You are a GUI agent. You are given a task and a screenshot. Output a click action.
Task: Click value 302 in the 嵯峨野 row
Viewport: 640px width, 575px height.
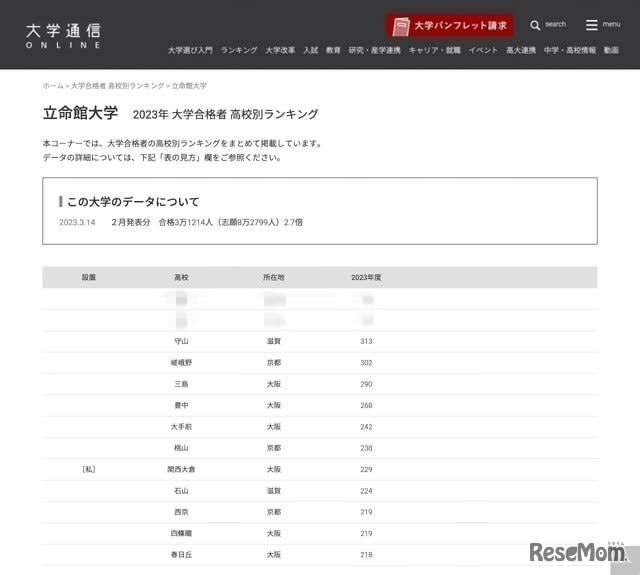[x=366, y=363]
